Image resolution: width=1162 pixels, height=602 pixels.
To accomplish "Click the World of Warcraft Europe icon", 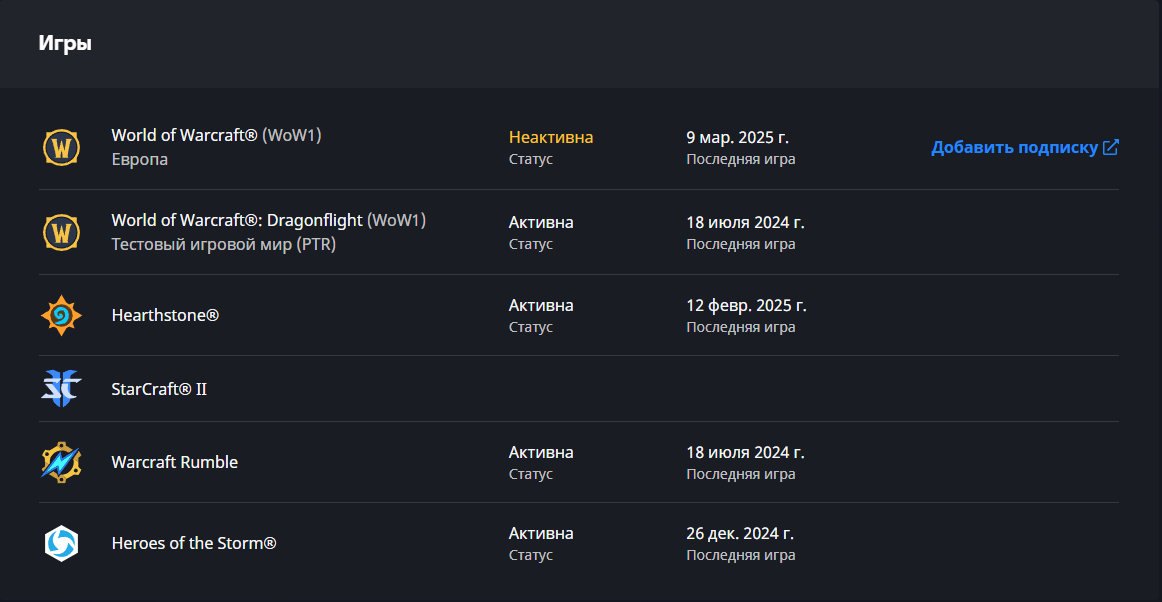I will [61, 147].
